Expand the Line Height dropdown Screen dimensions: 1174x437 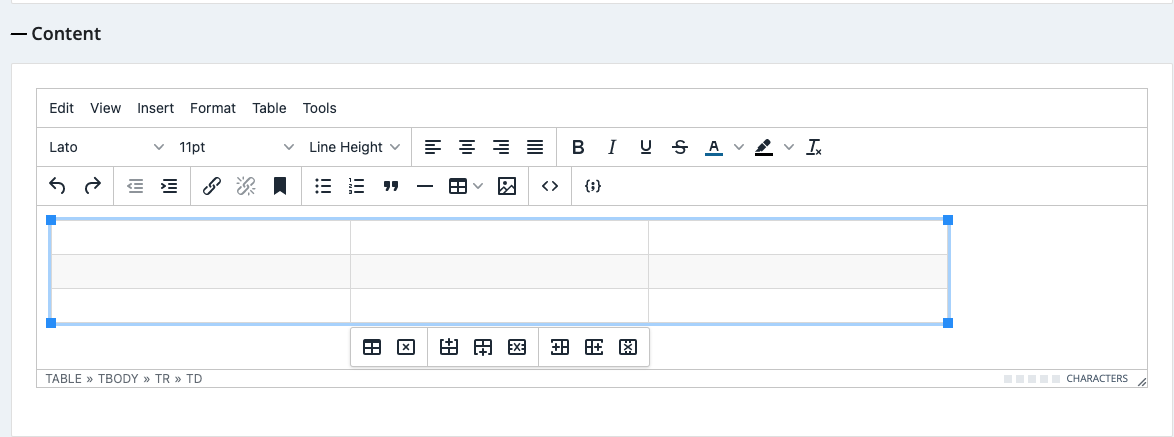coord(354,147)
